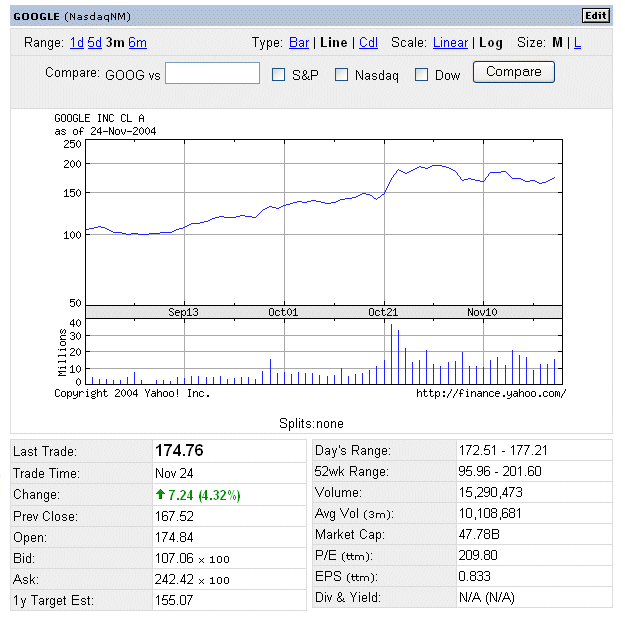Click the change value 7.24 (4.32%)
625x621 pixels.
coord(204,495)
